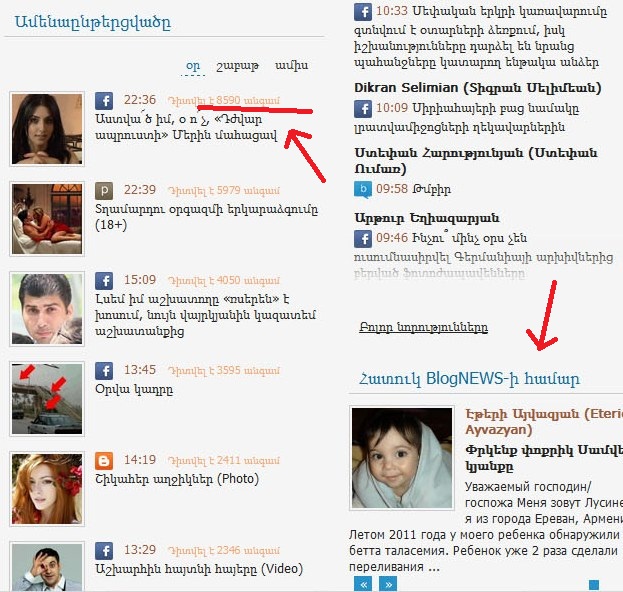Click Facebook icon beside the 10:09 entry

tap(363, 109)
